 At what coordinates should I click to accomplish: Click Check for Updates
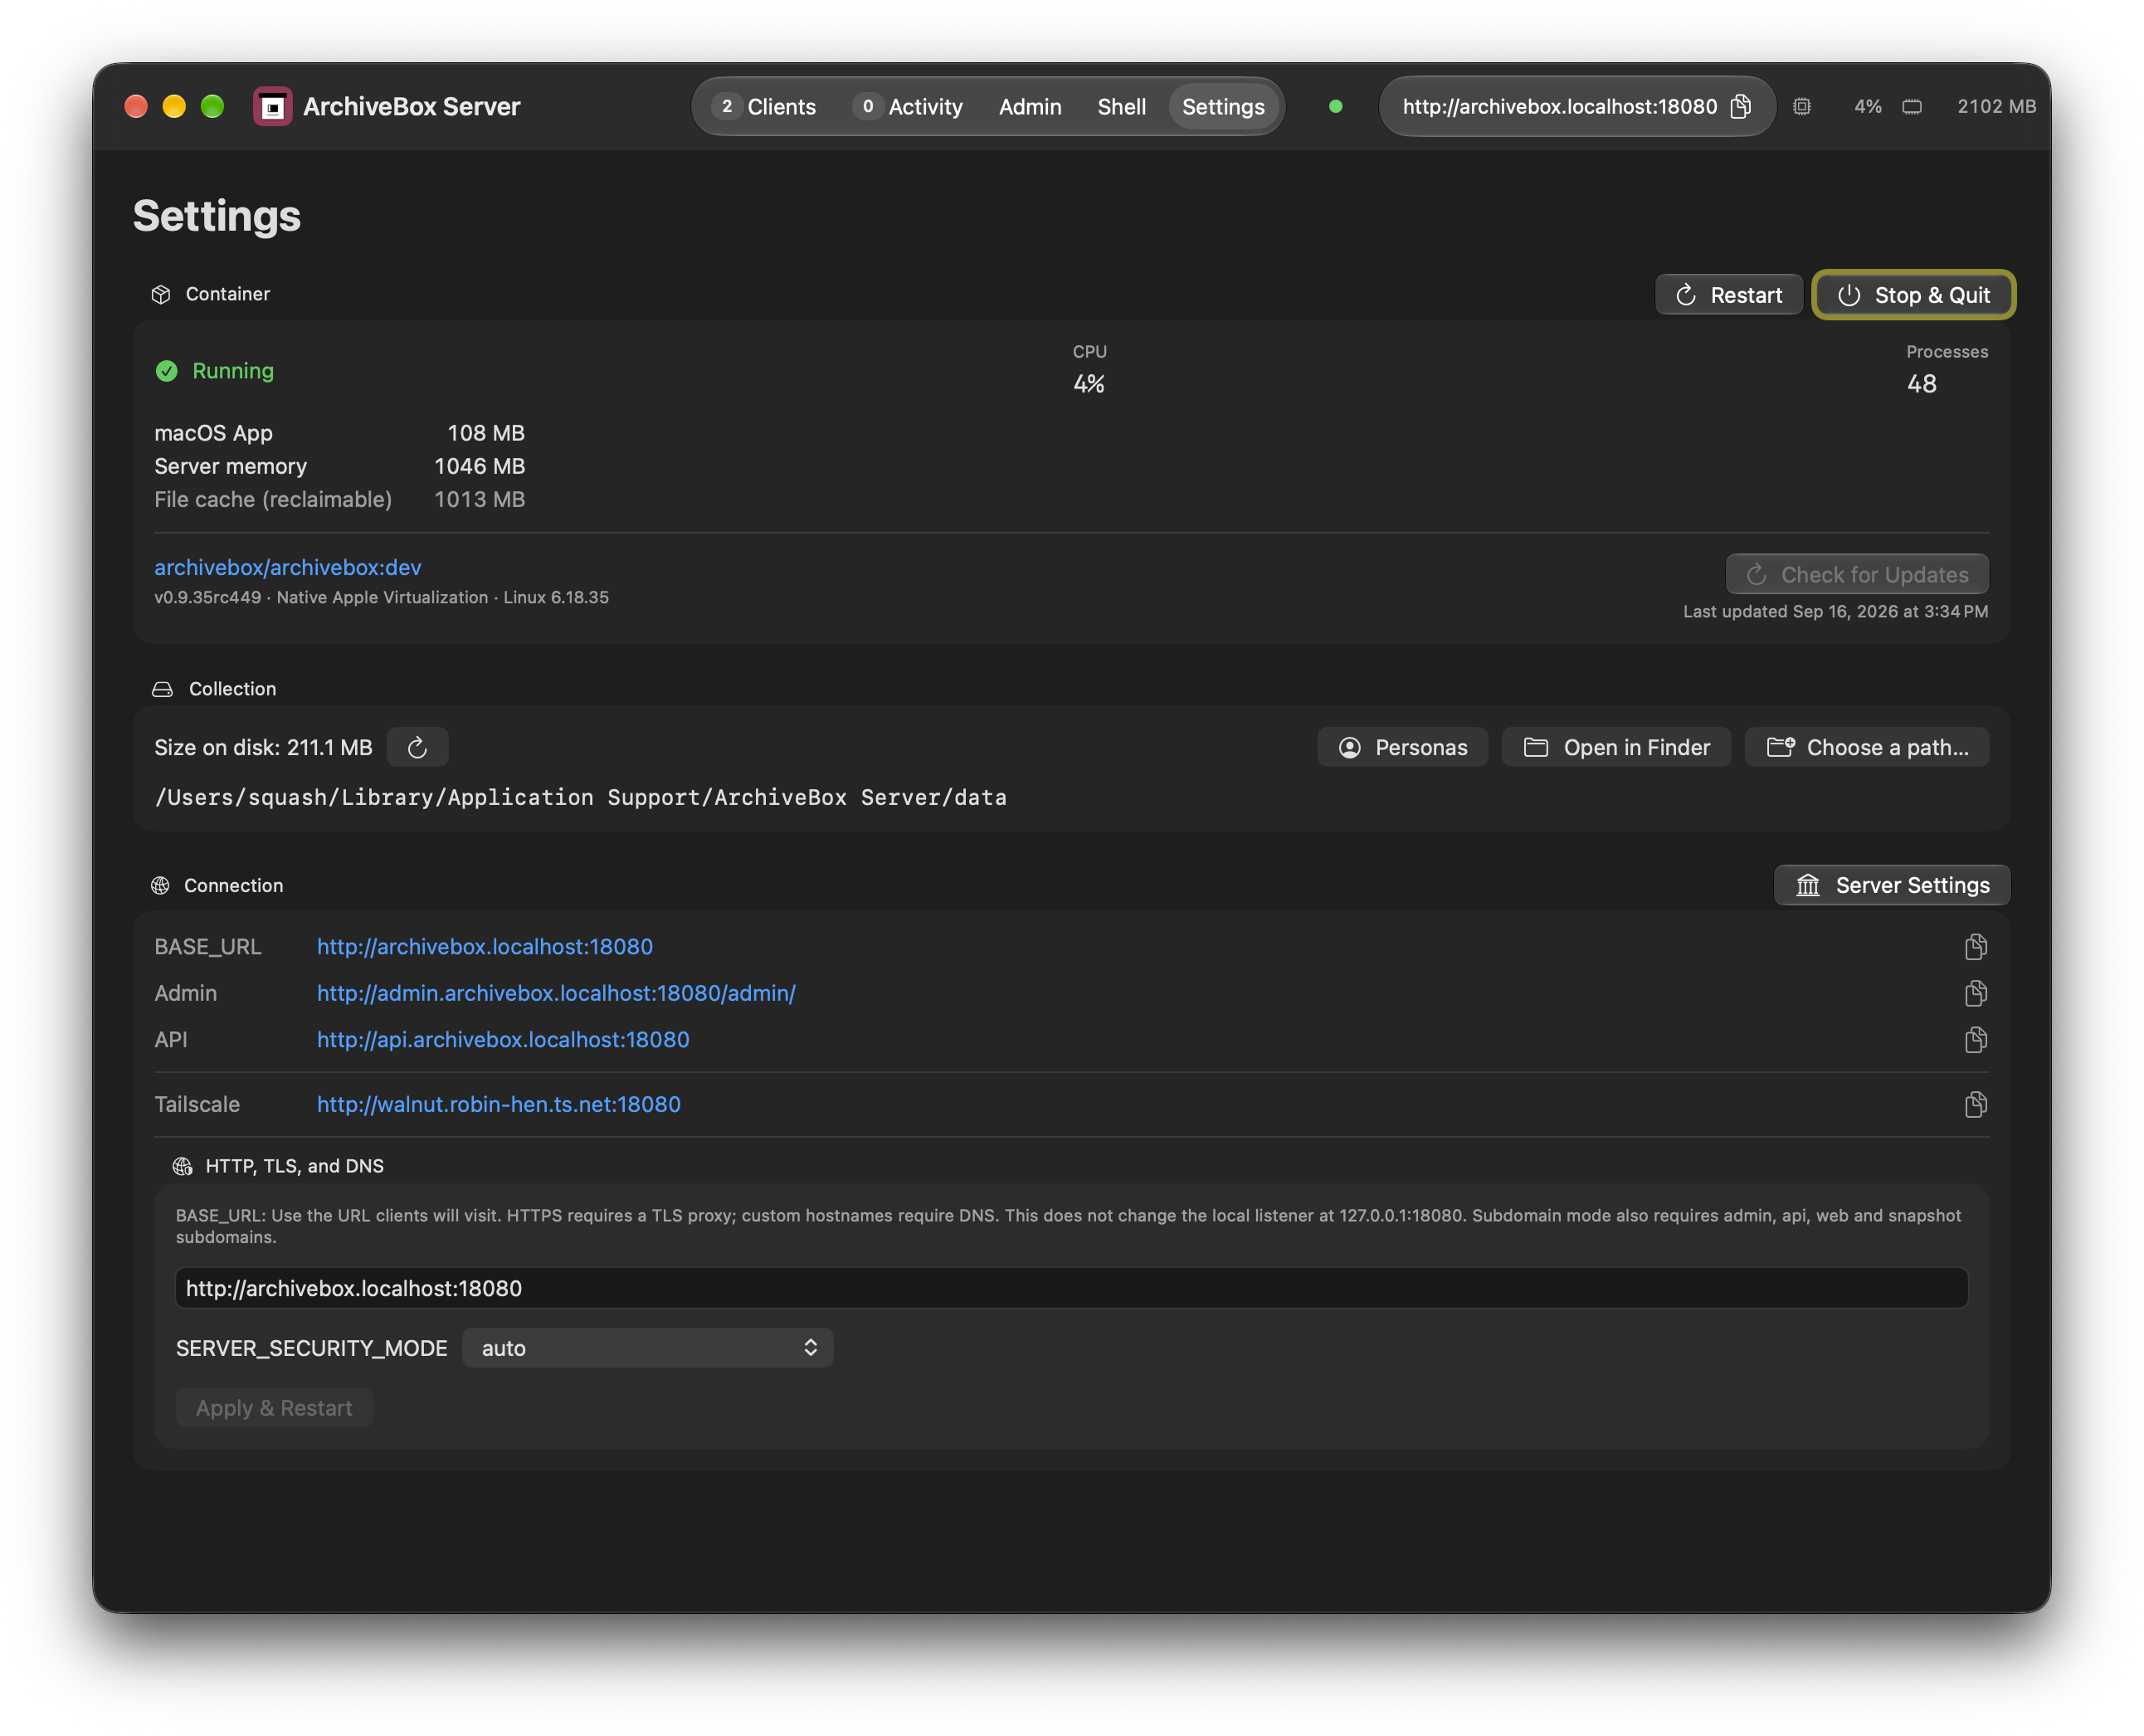pos(1857,574)
